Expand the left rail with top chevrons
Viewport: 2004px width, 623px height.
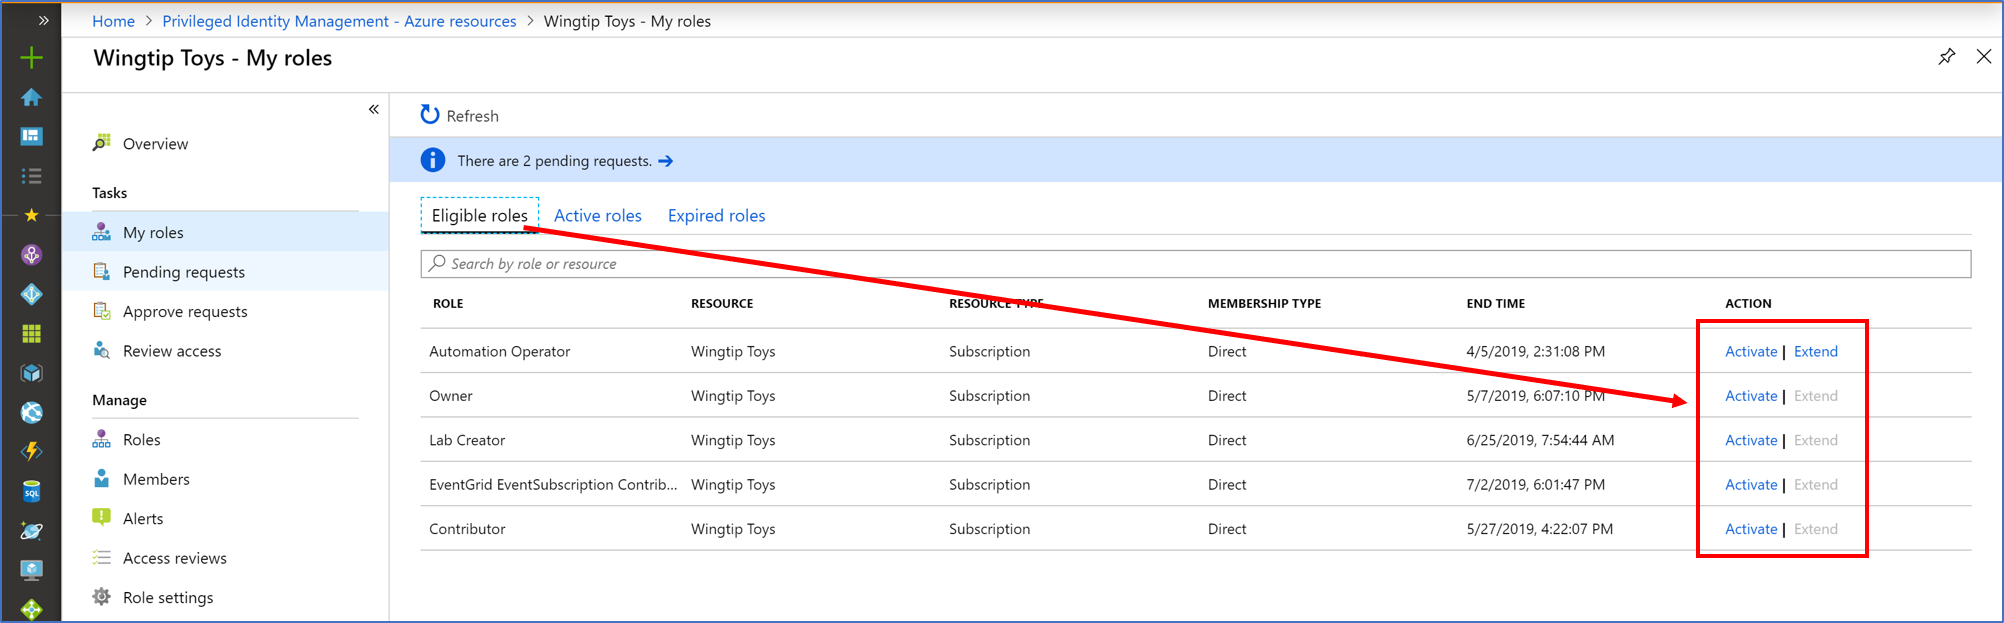point(43,20)
